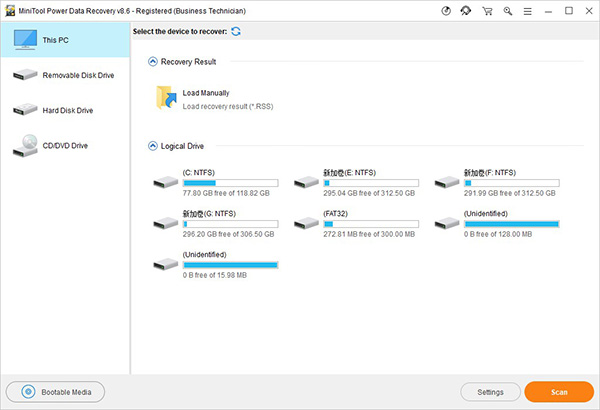
Task: Open the hamburger menu
Action: (x=528, y=11)
